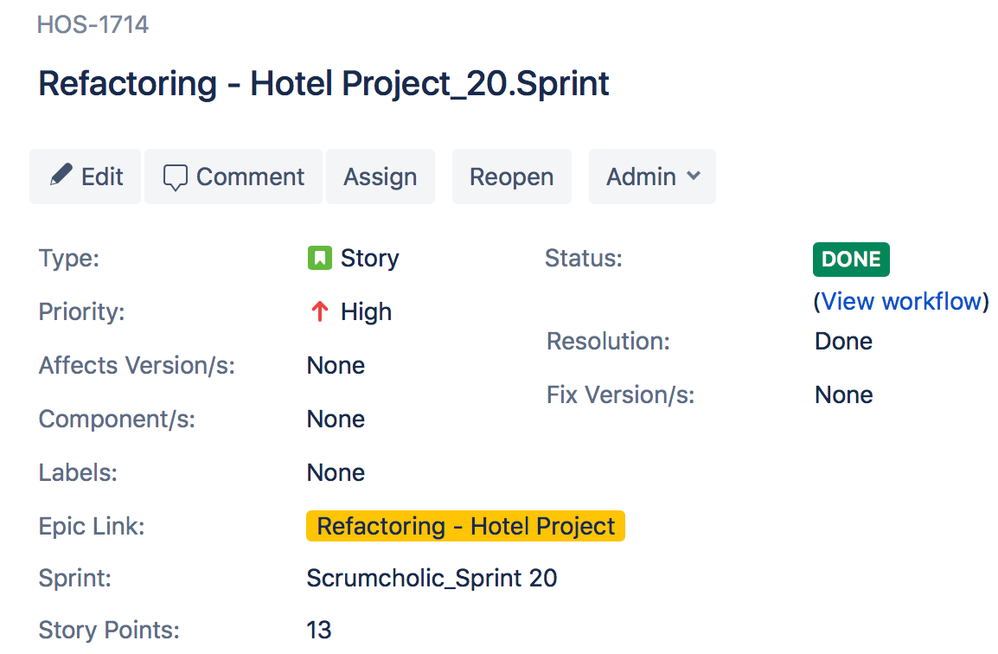Click the Labels value None

pyautogui.click(x=335, y=472)
